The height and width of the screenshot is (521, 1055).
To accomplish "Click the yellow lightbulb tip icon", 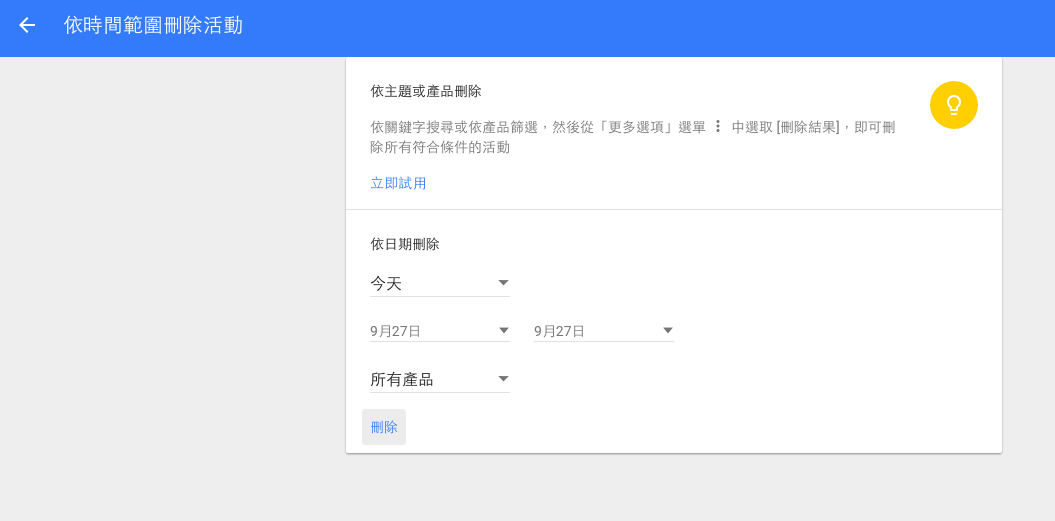I will click(953, 105).
